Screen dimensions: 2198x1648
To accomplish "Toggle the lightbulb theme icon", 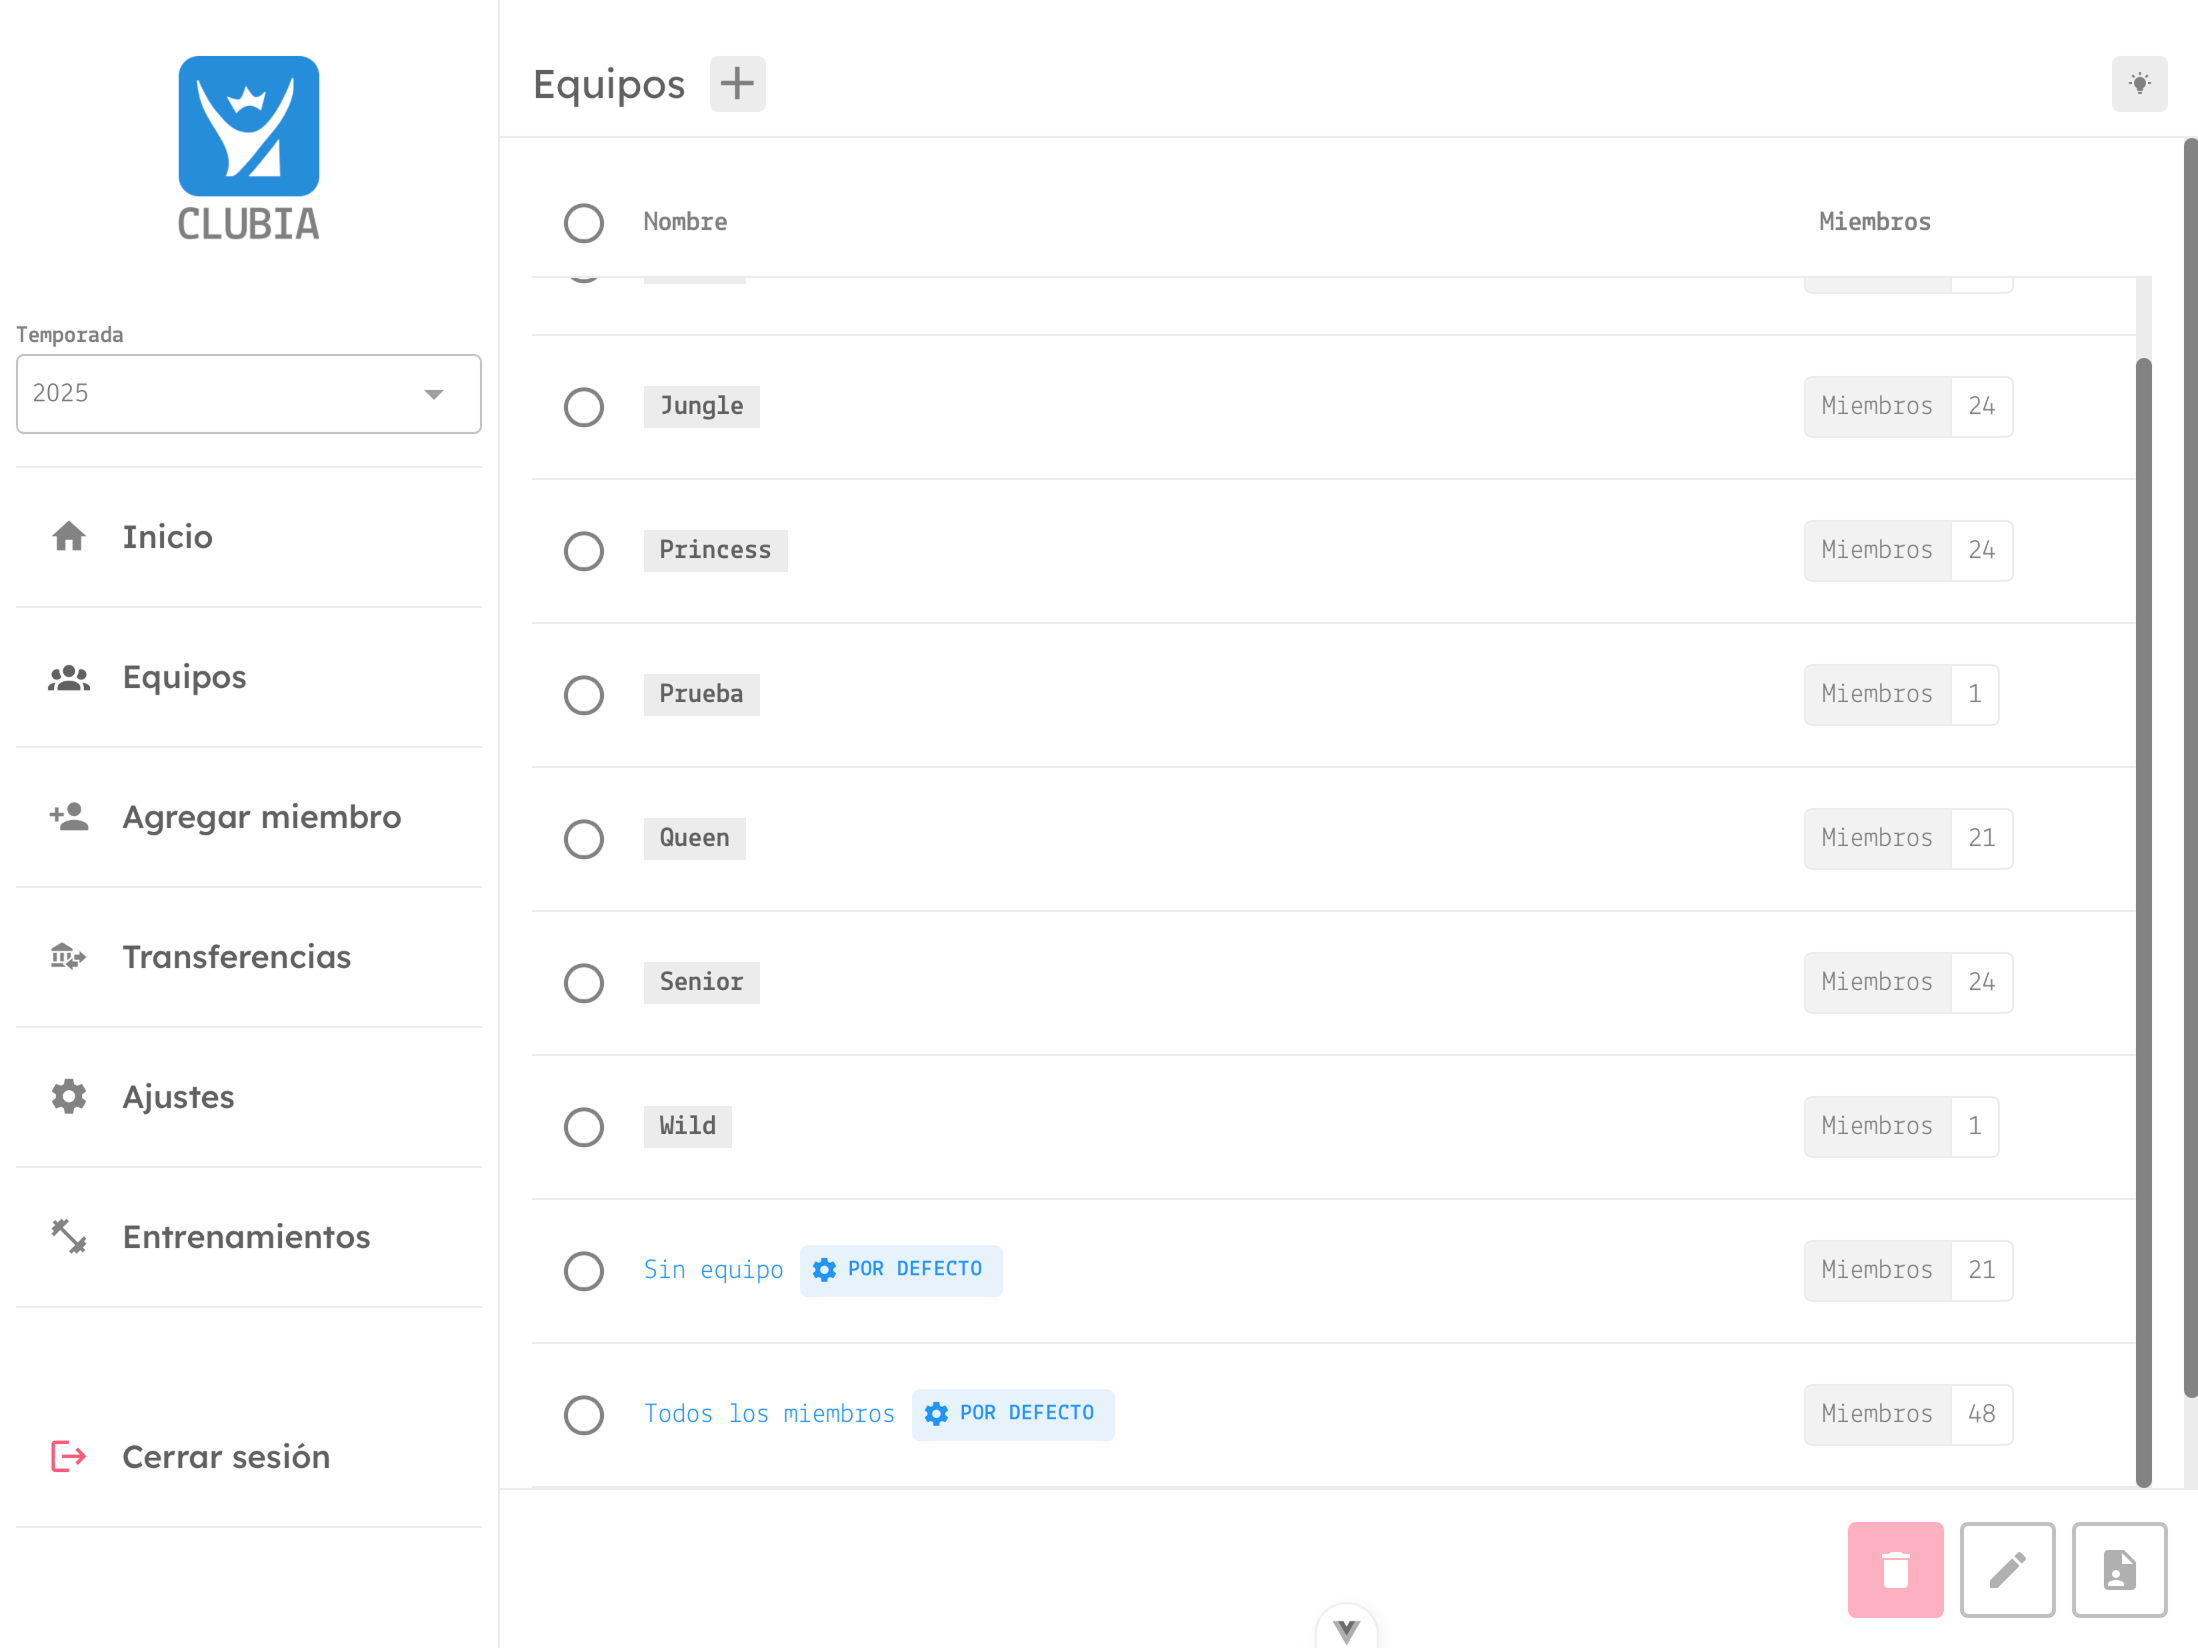I will (2139, 84).
